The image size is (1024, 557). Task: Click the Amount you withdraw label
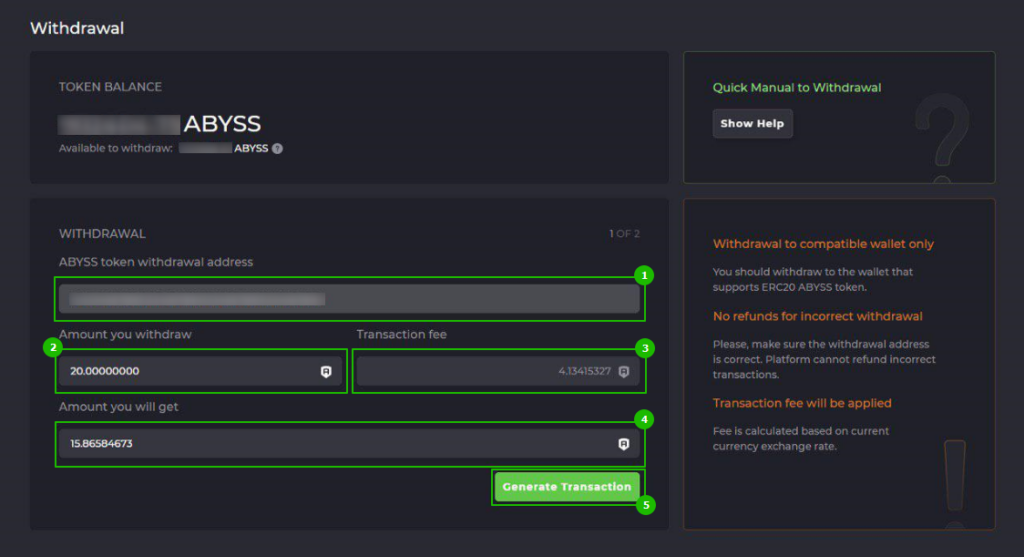(125, 334)
